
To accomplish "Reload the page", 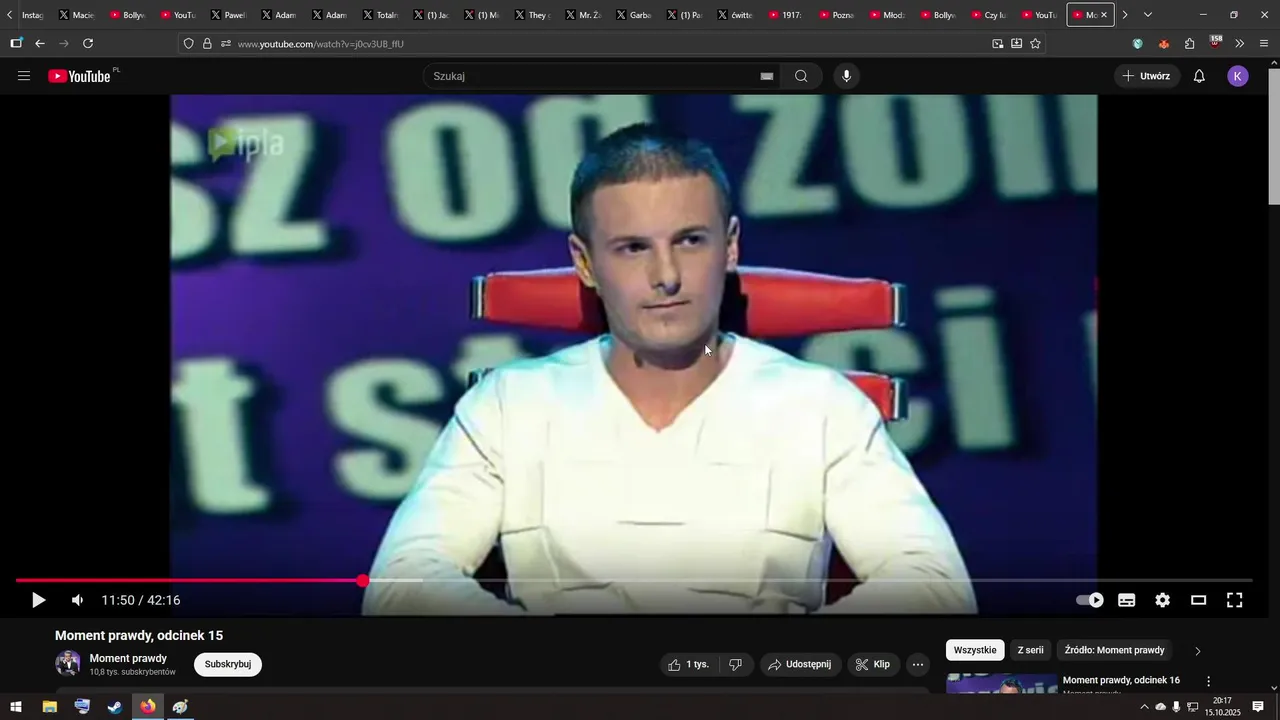I will pos(88,44).
